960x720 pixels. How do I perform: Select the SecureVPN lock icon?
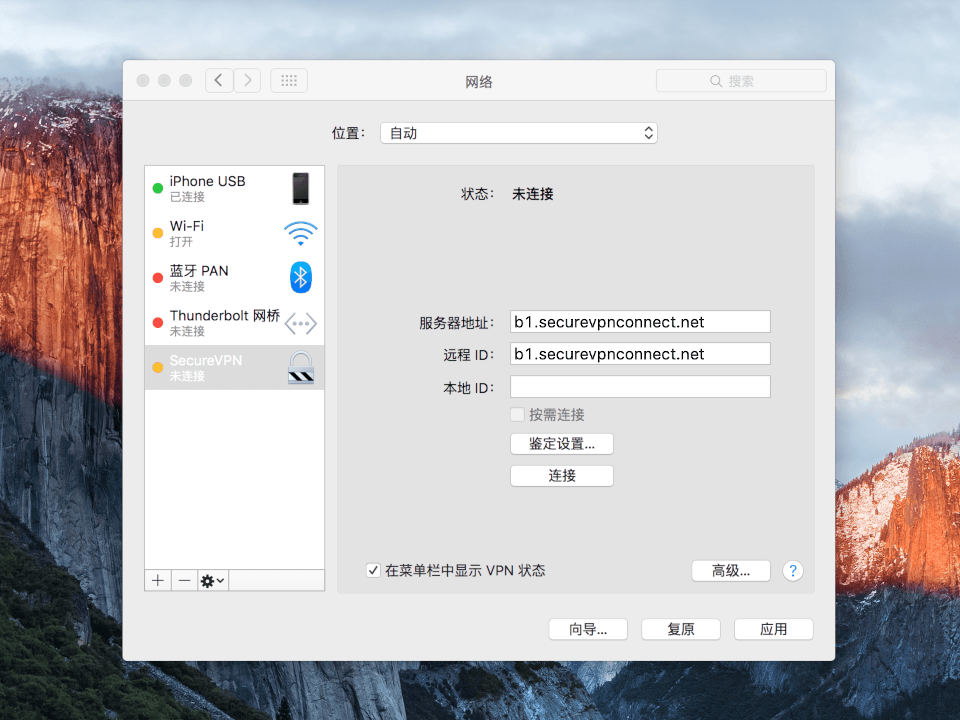[x=299, y=366]
